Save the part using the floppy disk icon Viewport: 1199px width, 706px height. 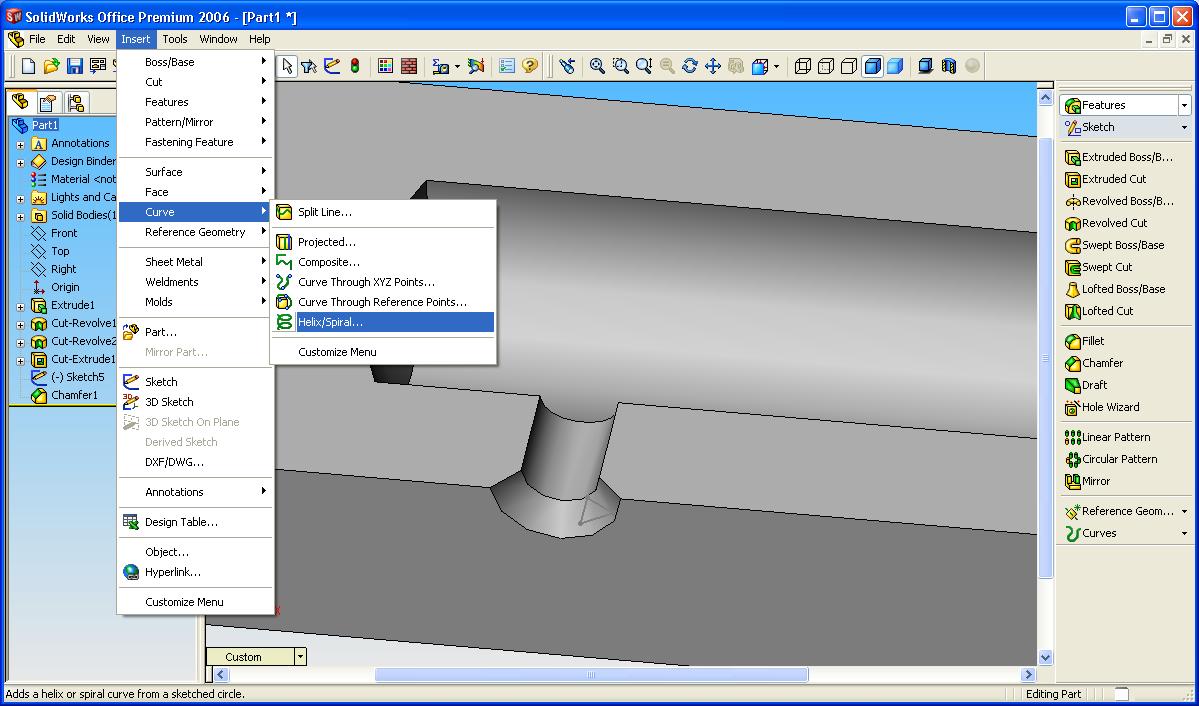[74, 67]
